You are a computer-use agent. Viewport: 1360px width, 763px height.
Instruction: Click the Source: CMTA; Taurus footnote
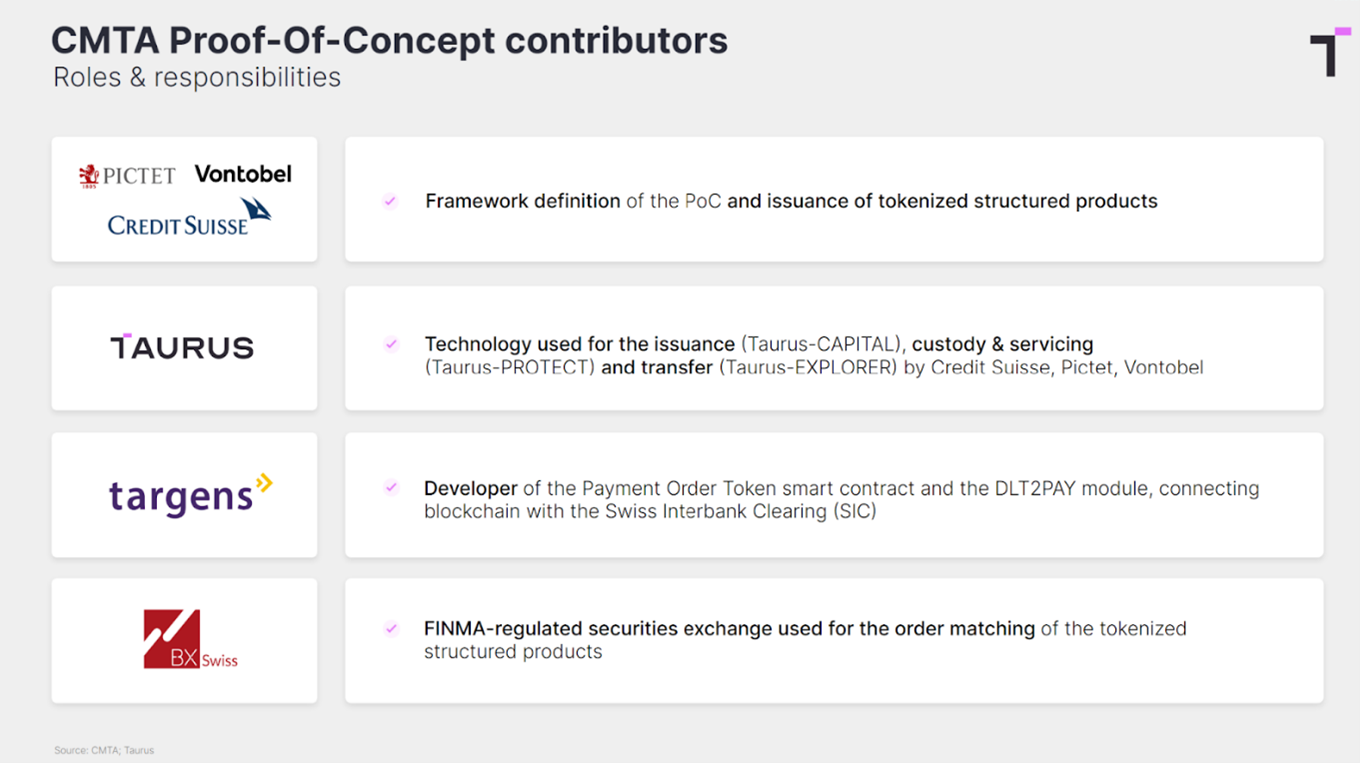tap(104, 750)
